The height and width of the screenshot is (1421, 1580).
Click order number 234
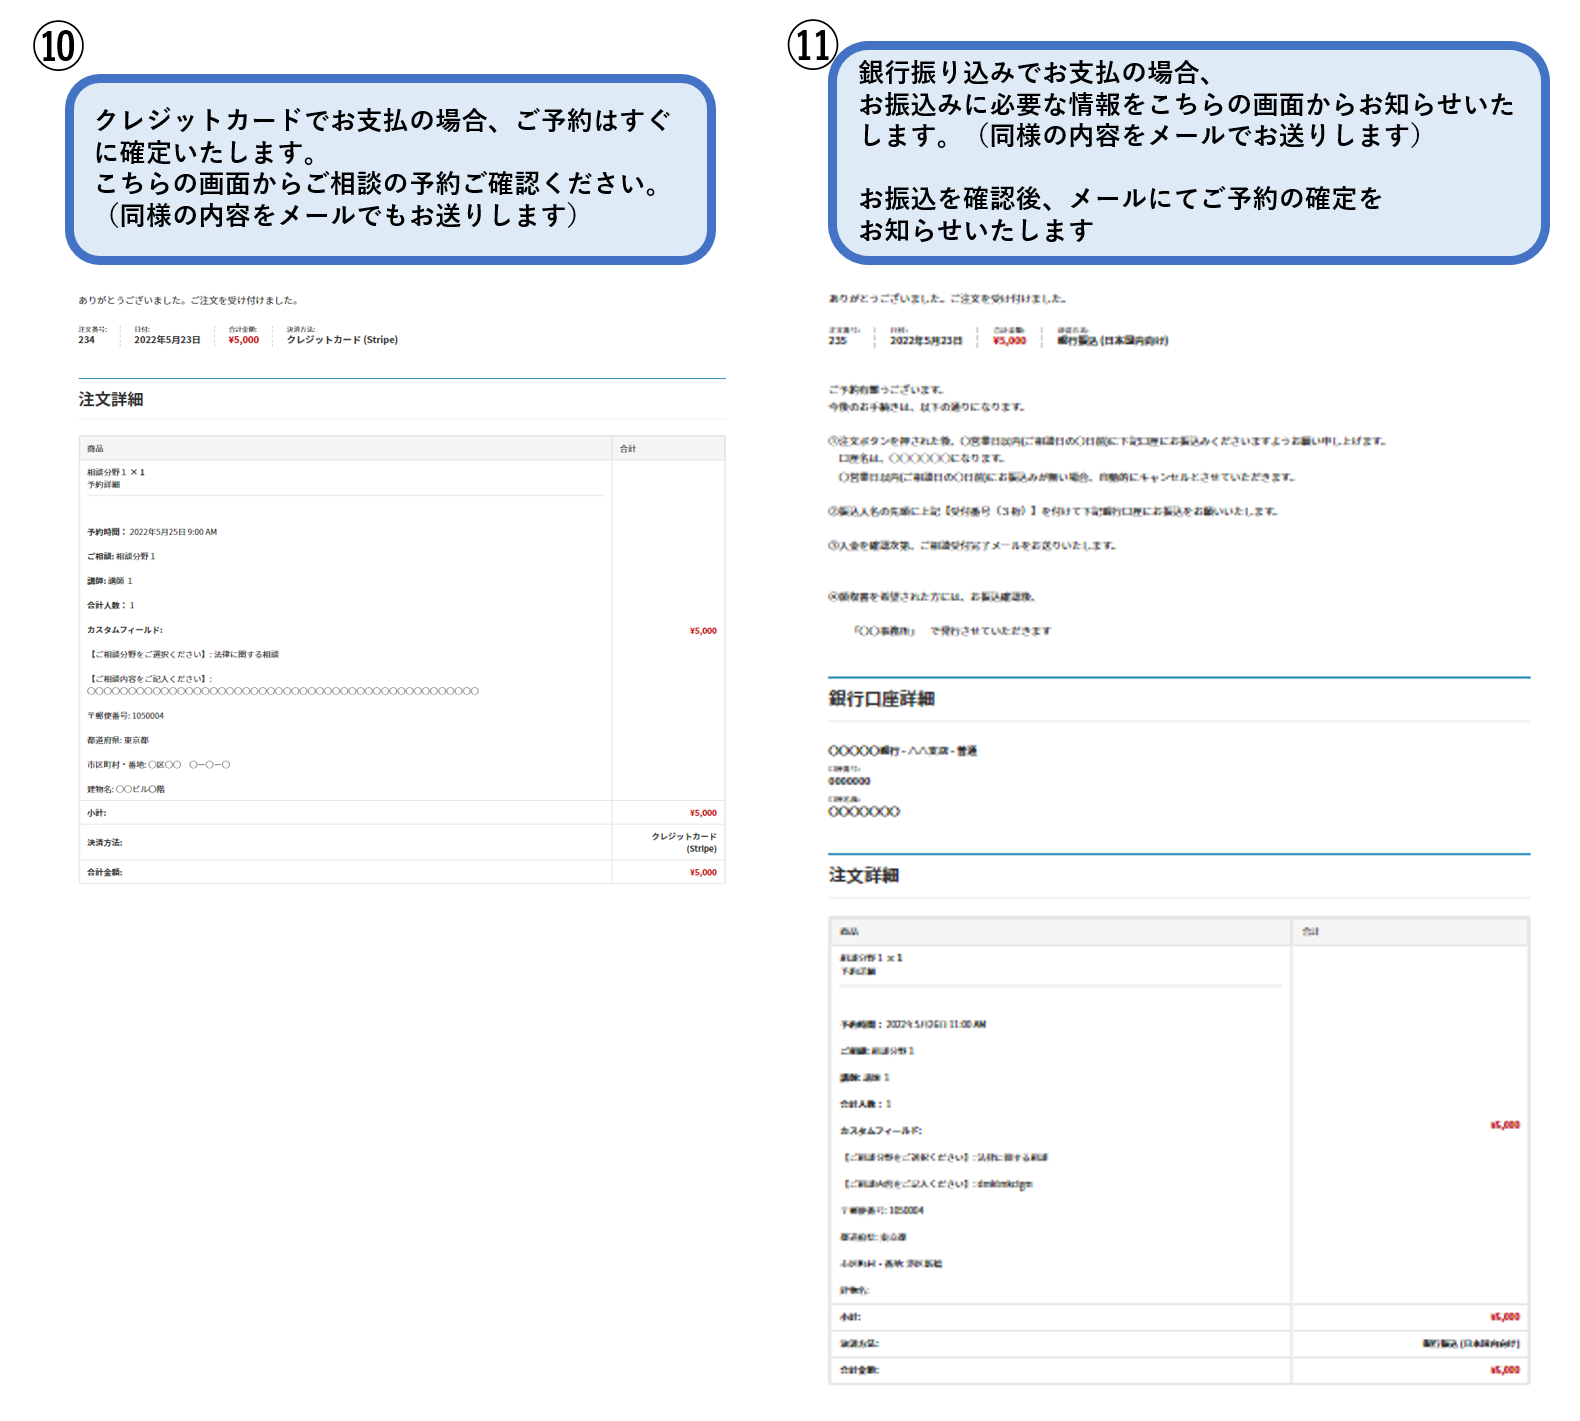coord(87,340)
